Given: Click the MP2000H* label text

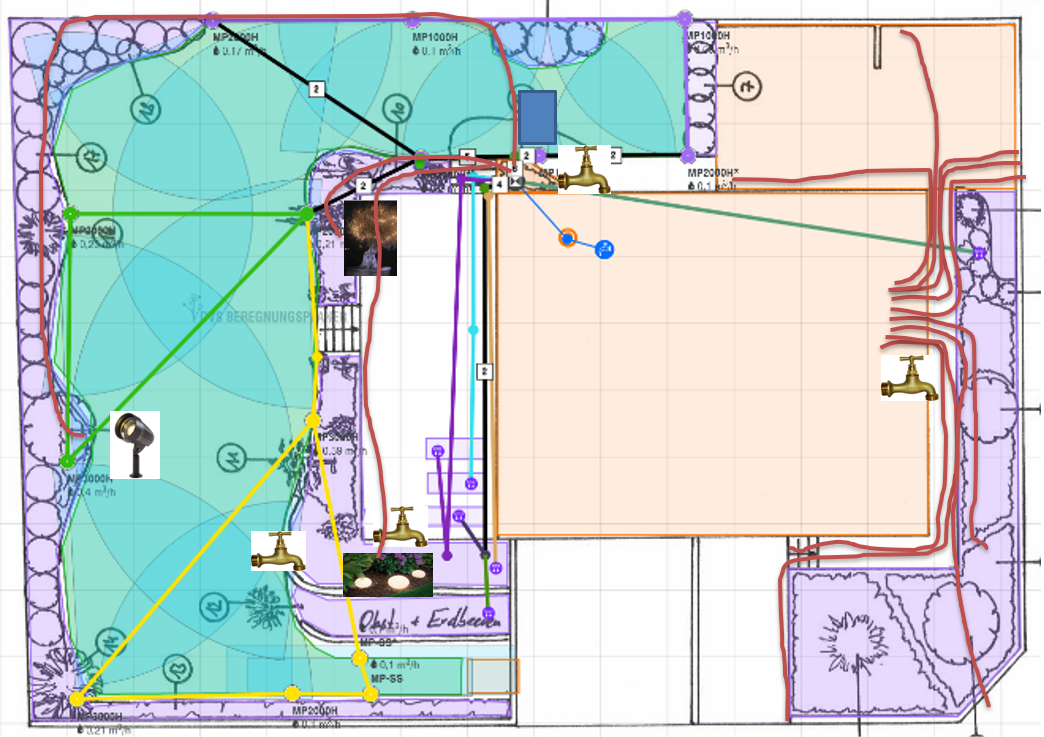Looking at the screenshot, I should (713, 173).
